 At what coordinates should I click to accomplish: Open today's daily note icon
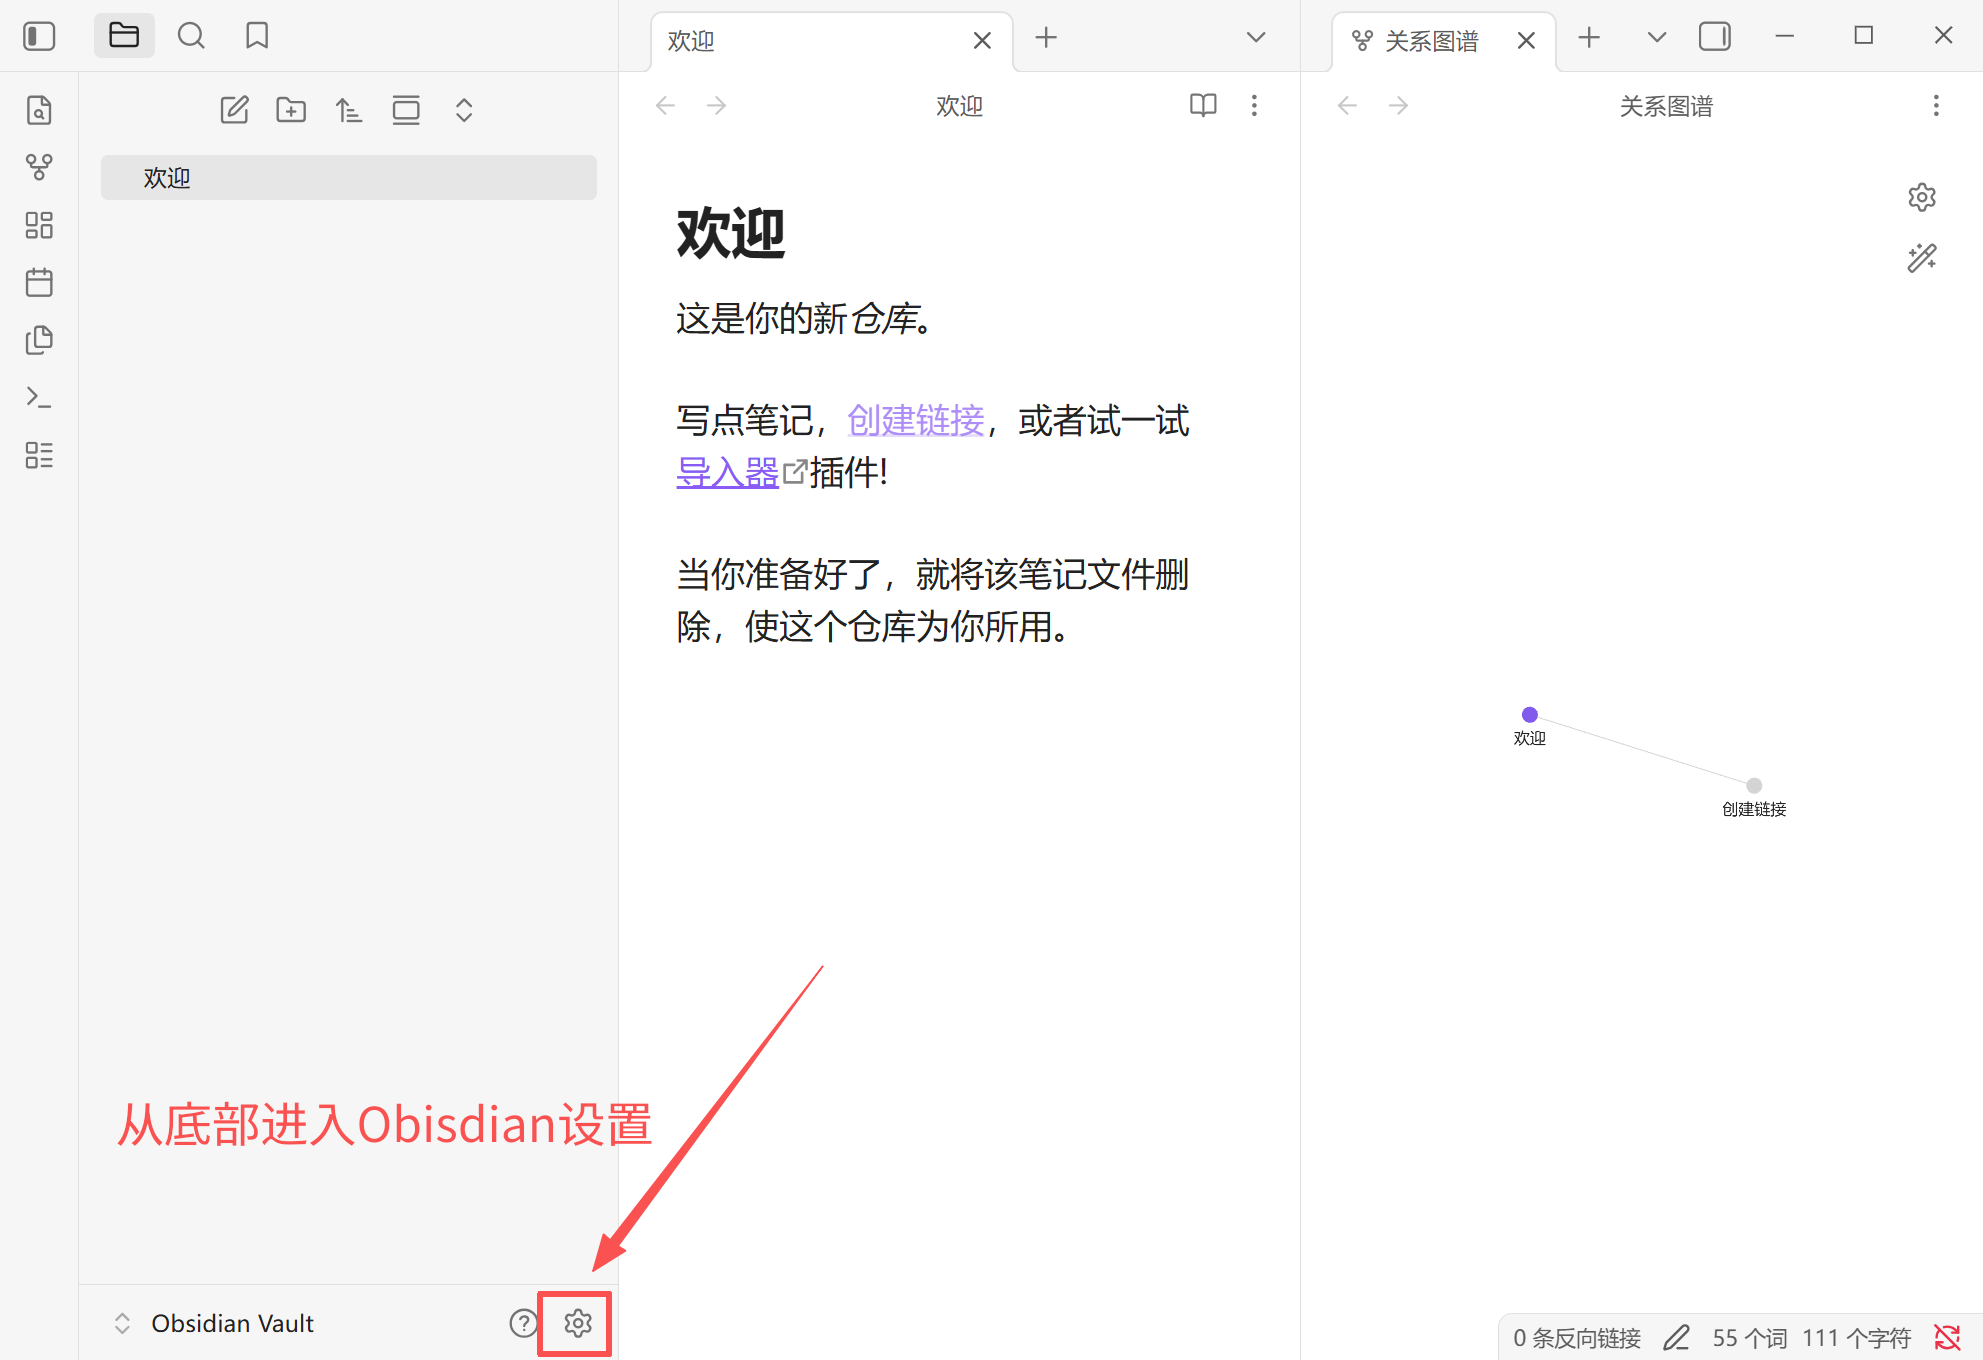click(39, 282)
